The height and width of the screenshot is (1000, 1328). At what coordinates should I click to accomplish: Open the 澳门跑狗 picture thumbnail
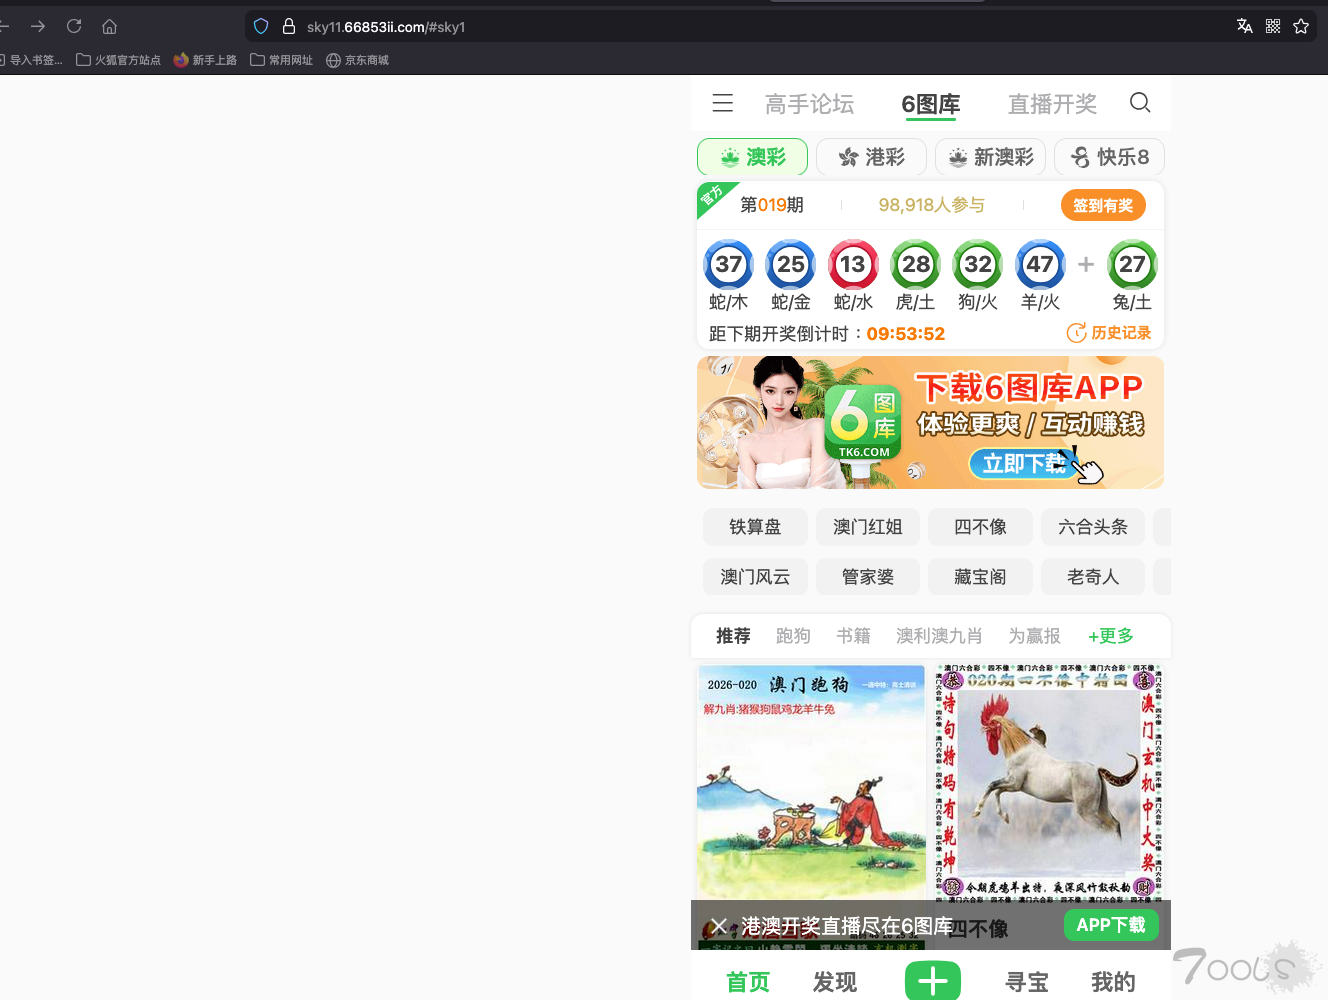811,782
